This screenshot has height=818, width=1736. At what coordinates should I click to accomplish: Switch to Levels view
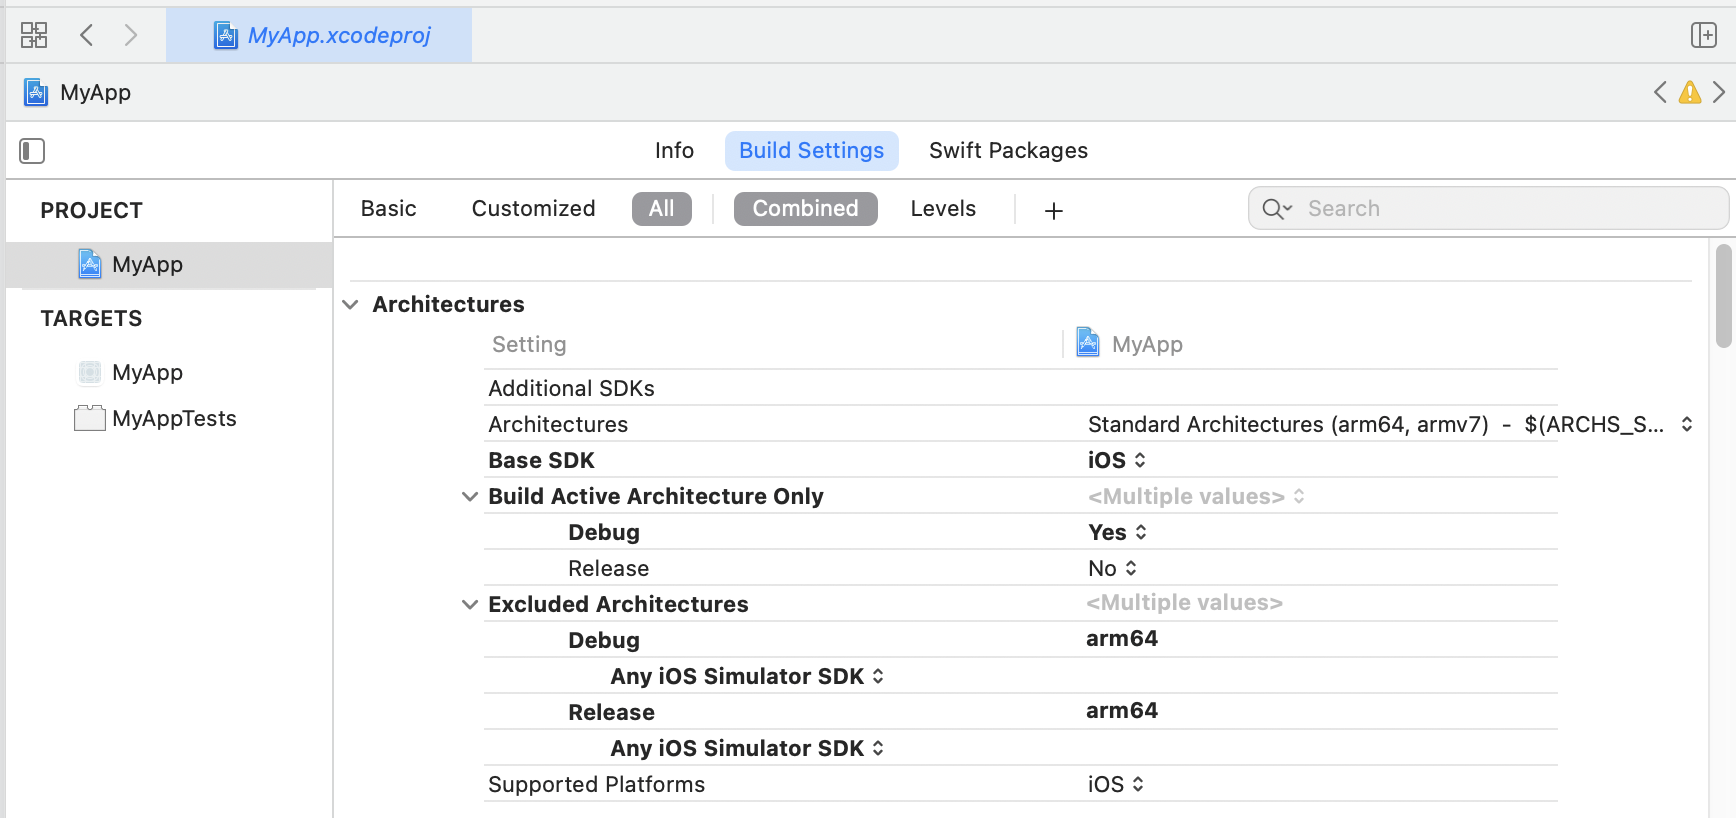point(942,209)
